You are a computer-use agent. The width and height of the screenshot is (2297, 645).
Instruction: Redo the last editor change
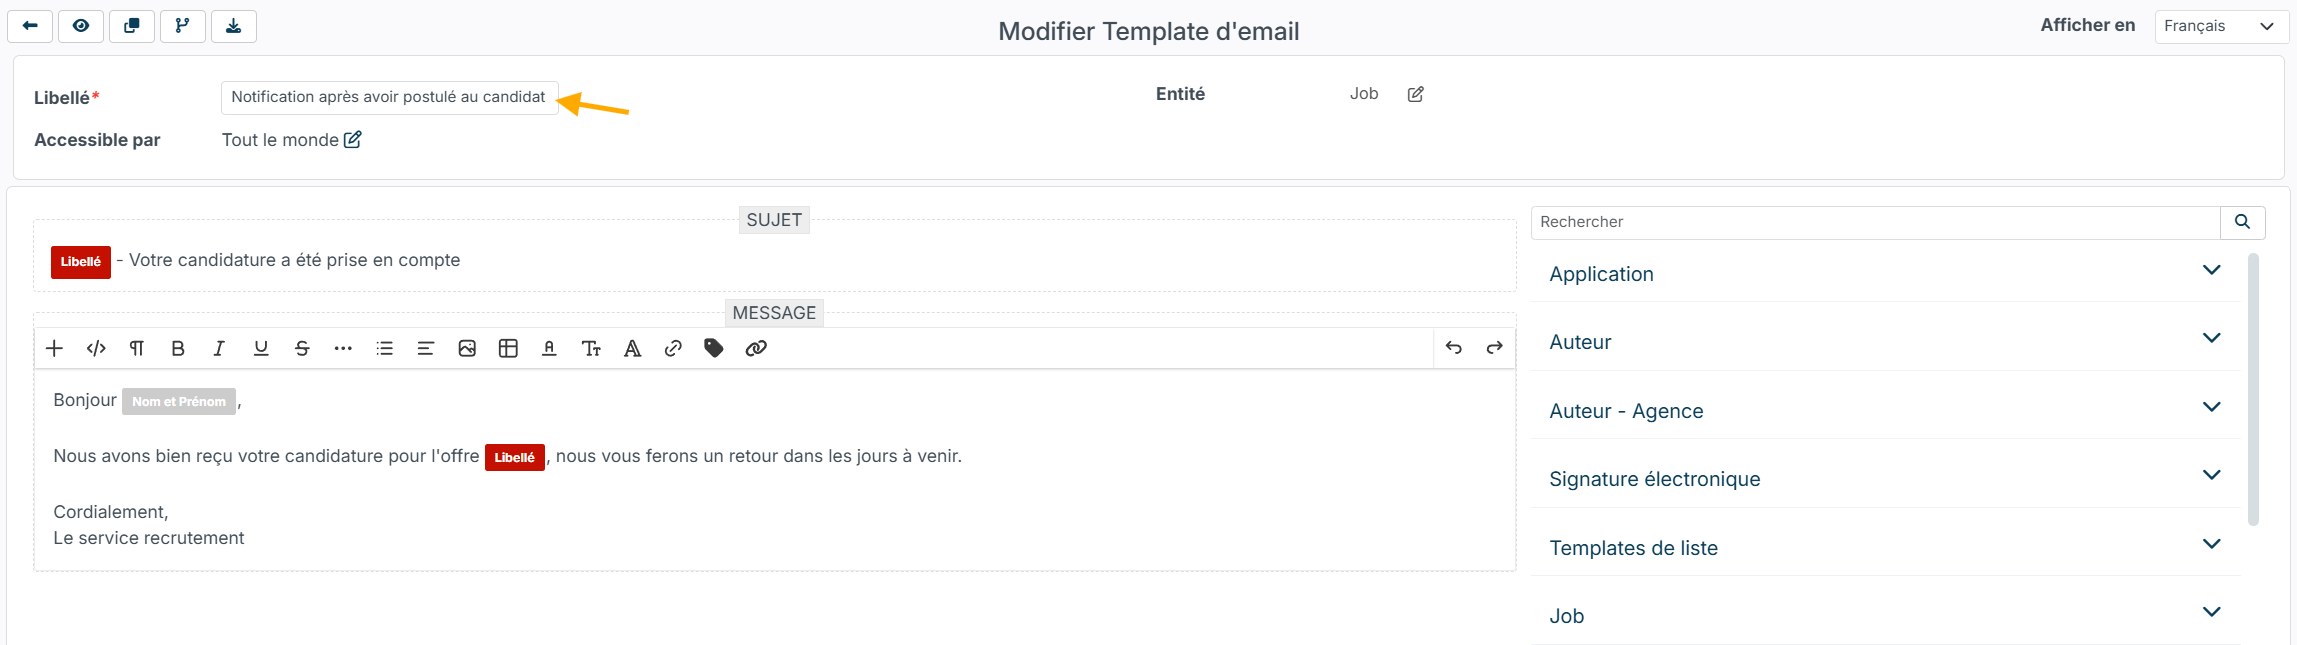click(1495, 348)
